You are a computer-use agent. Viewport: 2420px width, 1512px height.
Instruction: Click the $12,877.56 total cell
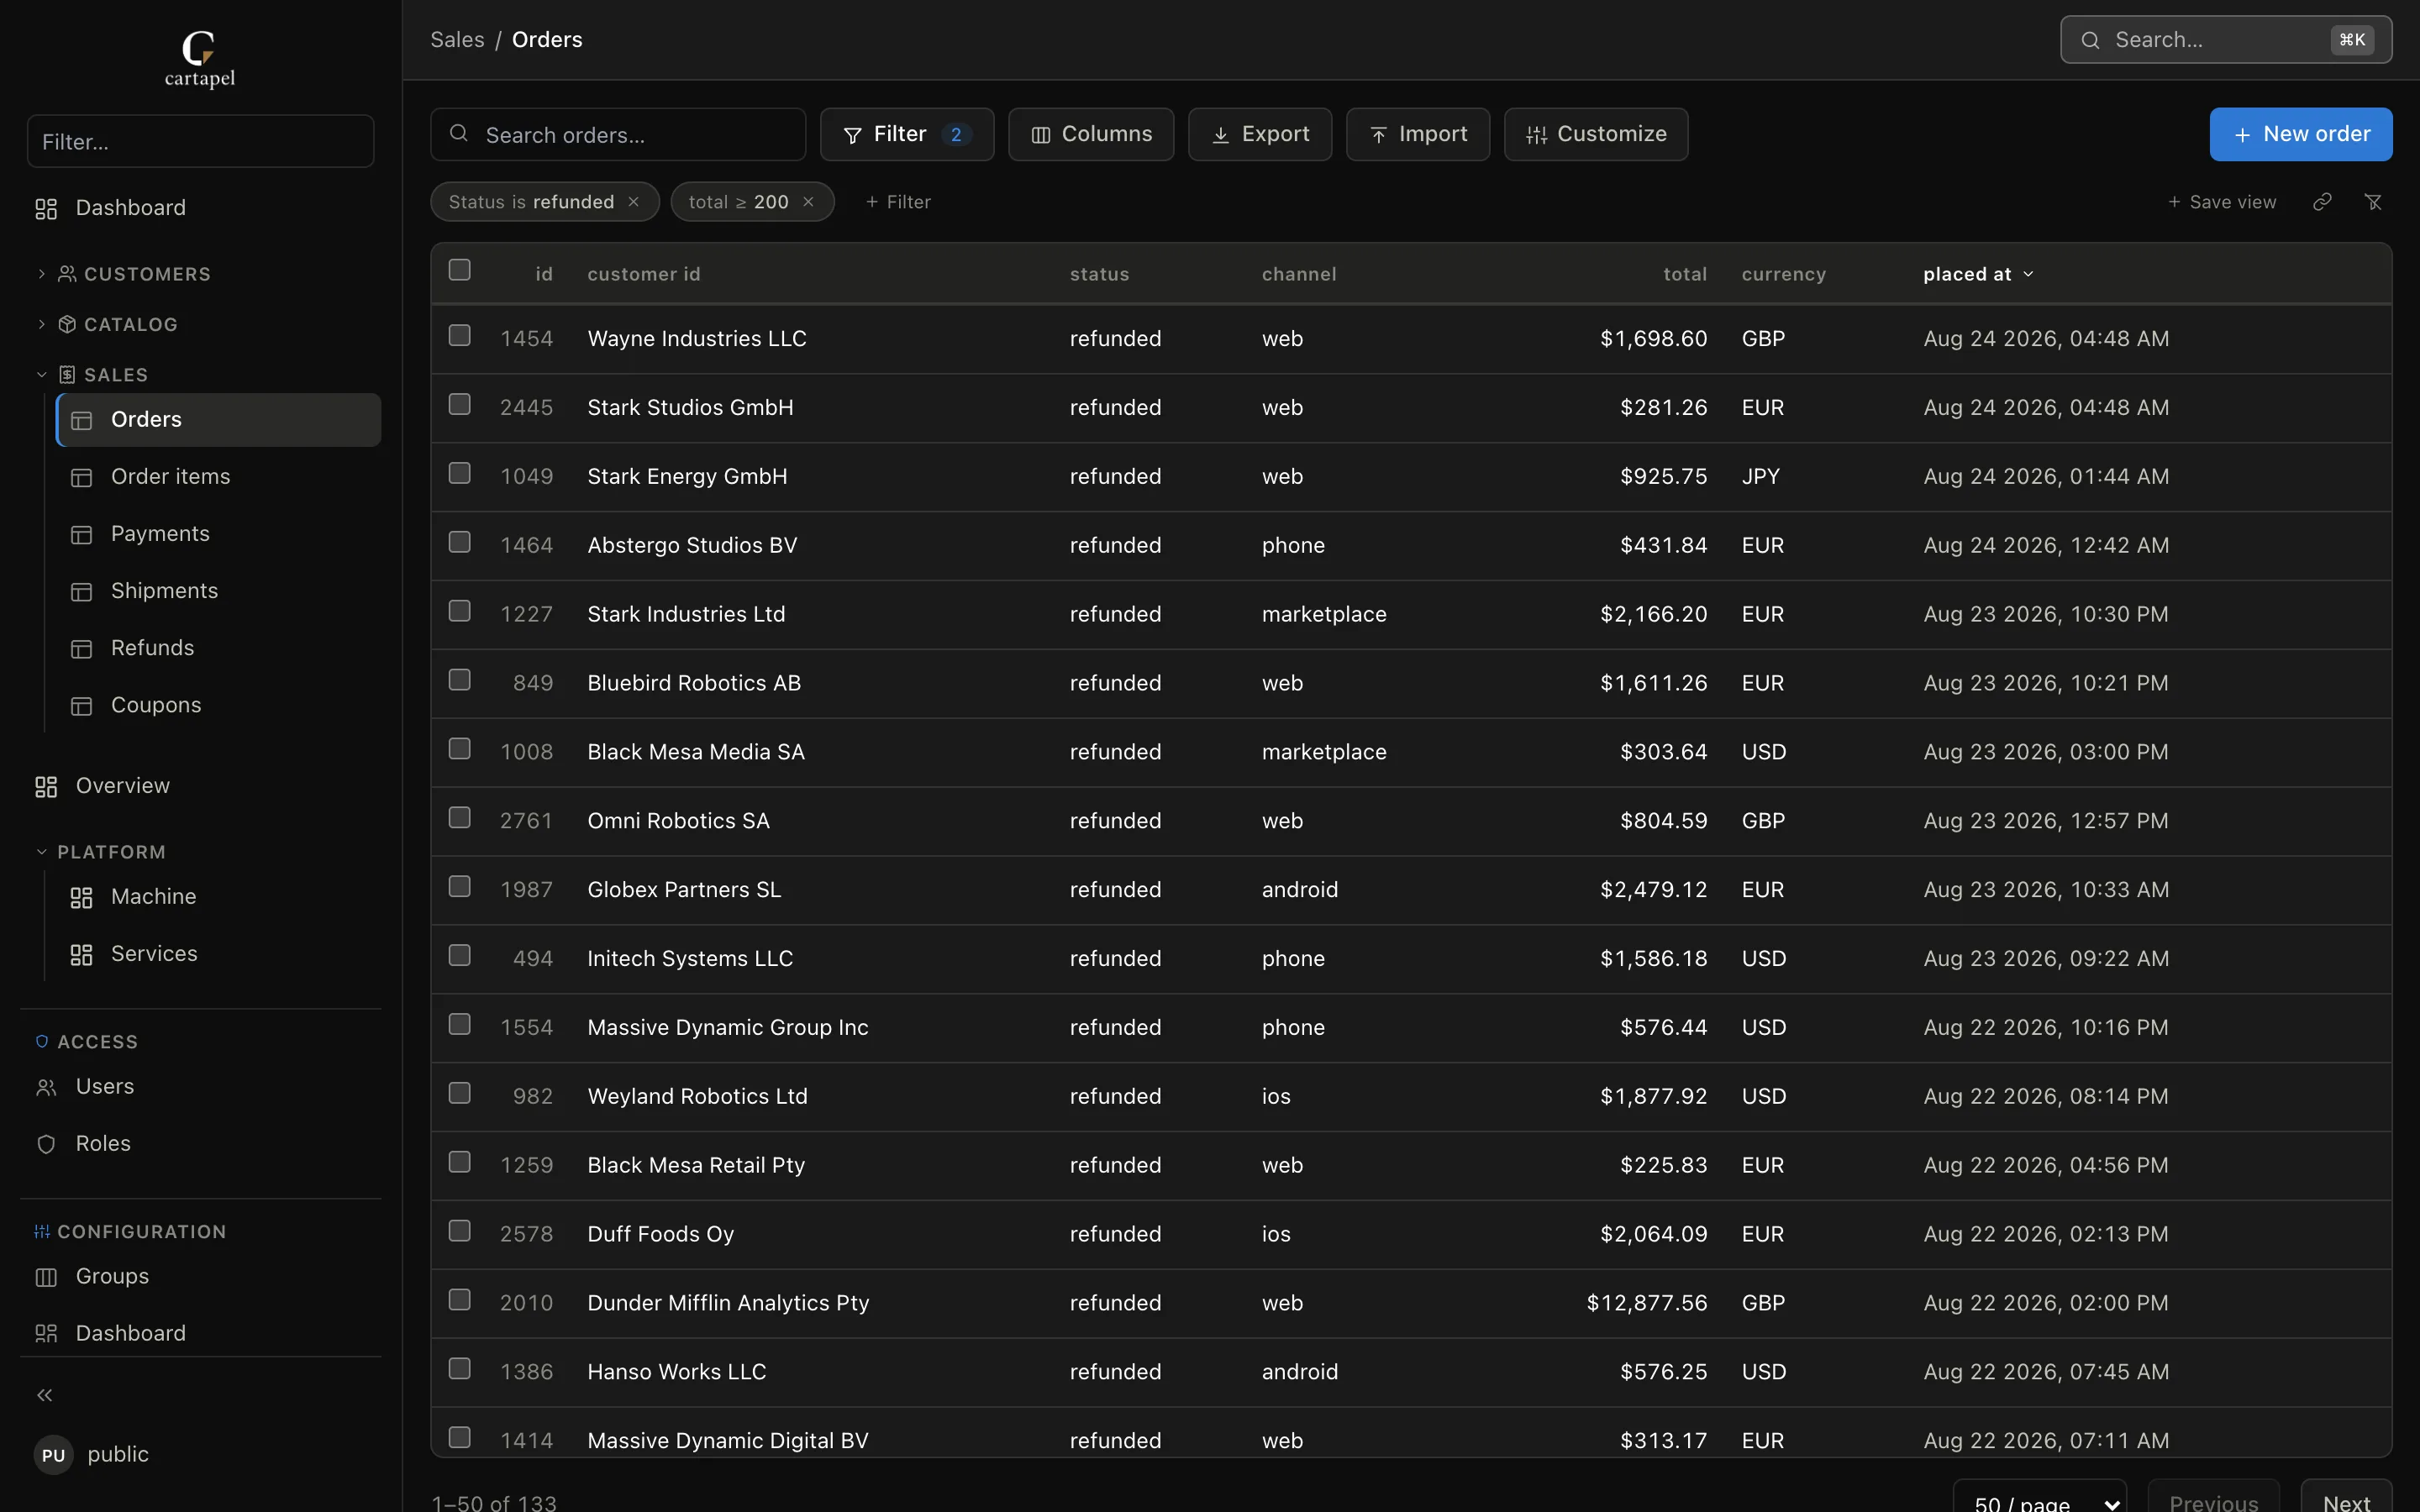point(1647,1303)
